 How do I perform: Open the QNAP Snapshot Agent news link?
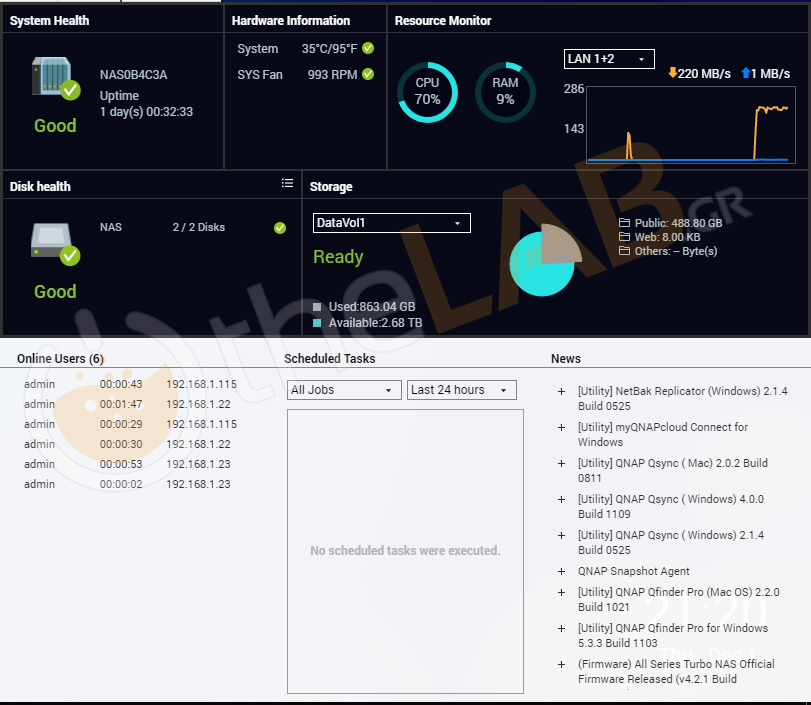tap(634, 571)
